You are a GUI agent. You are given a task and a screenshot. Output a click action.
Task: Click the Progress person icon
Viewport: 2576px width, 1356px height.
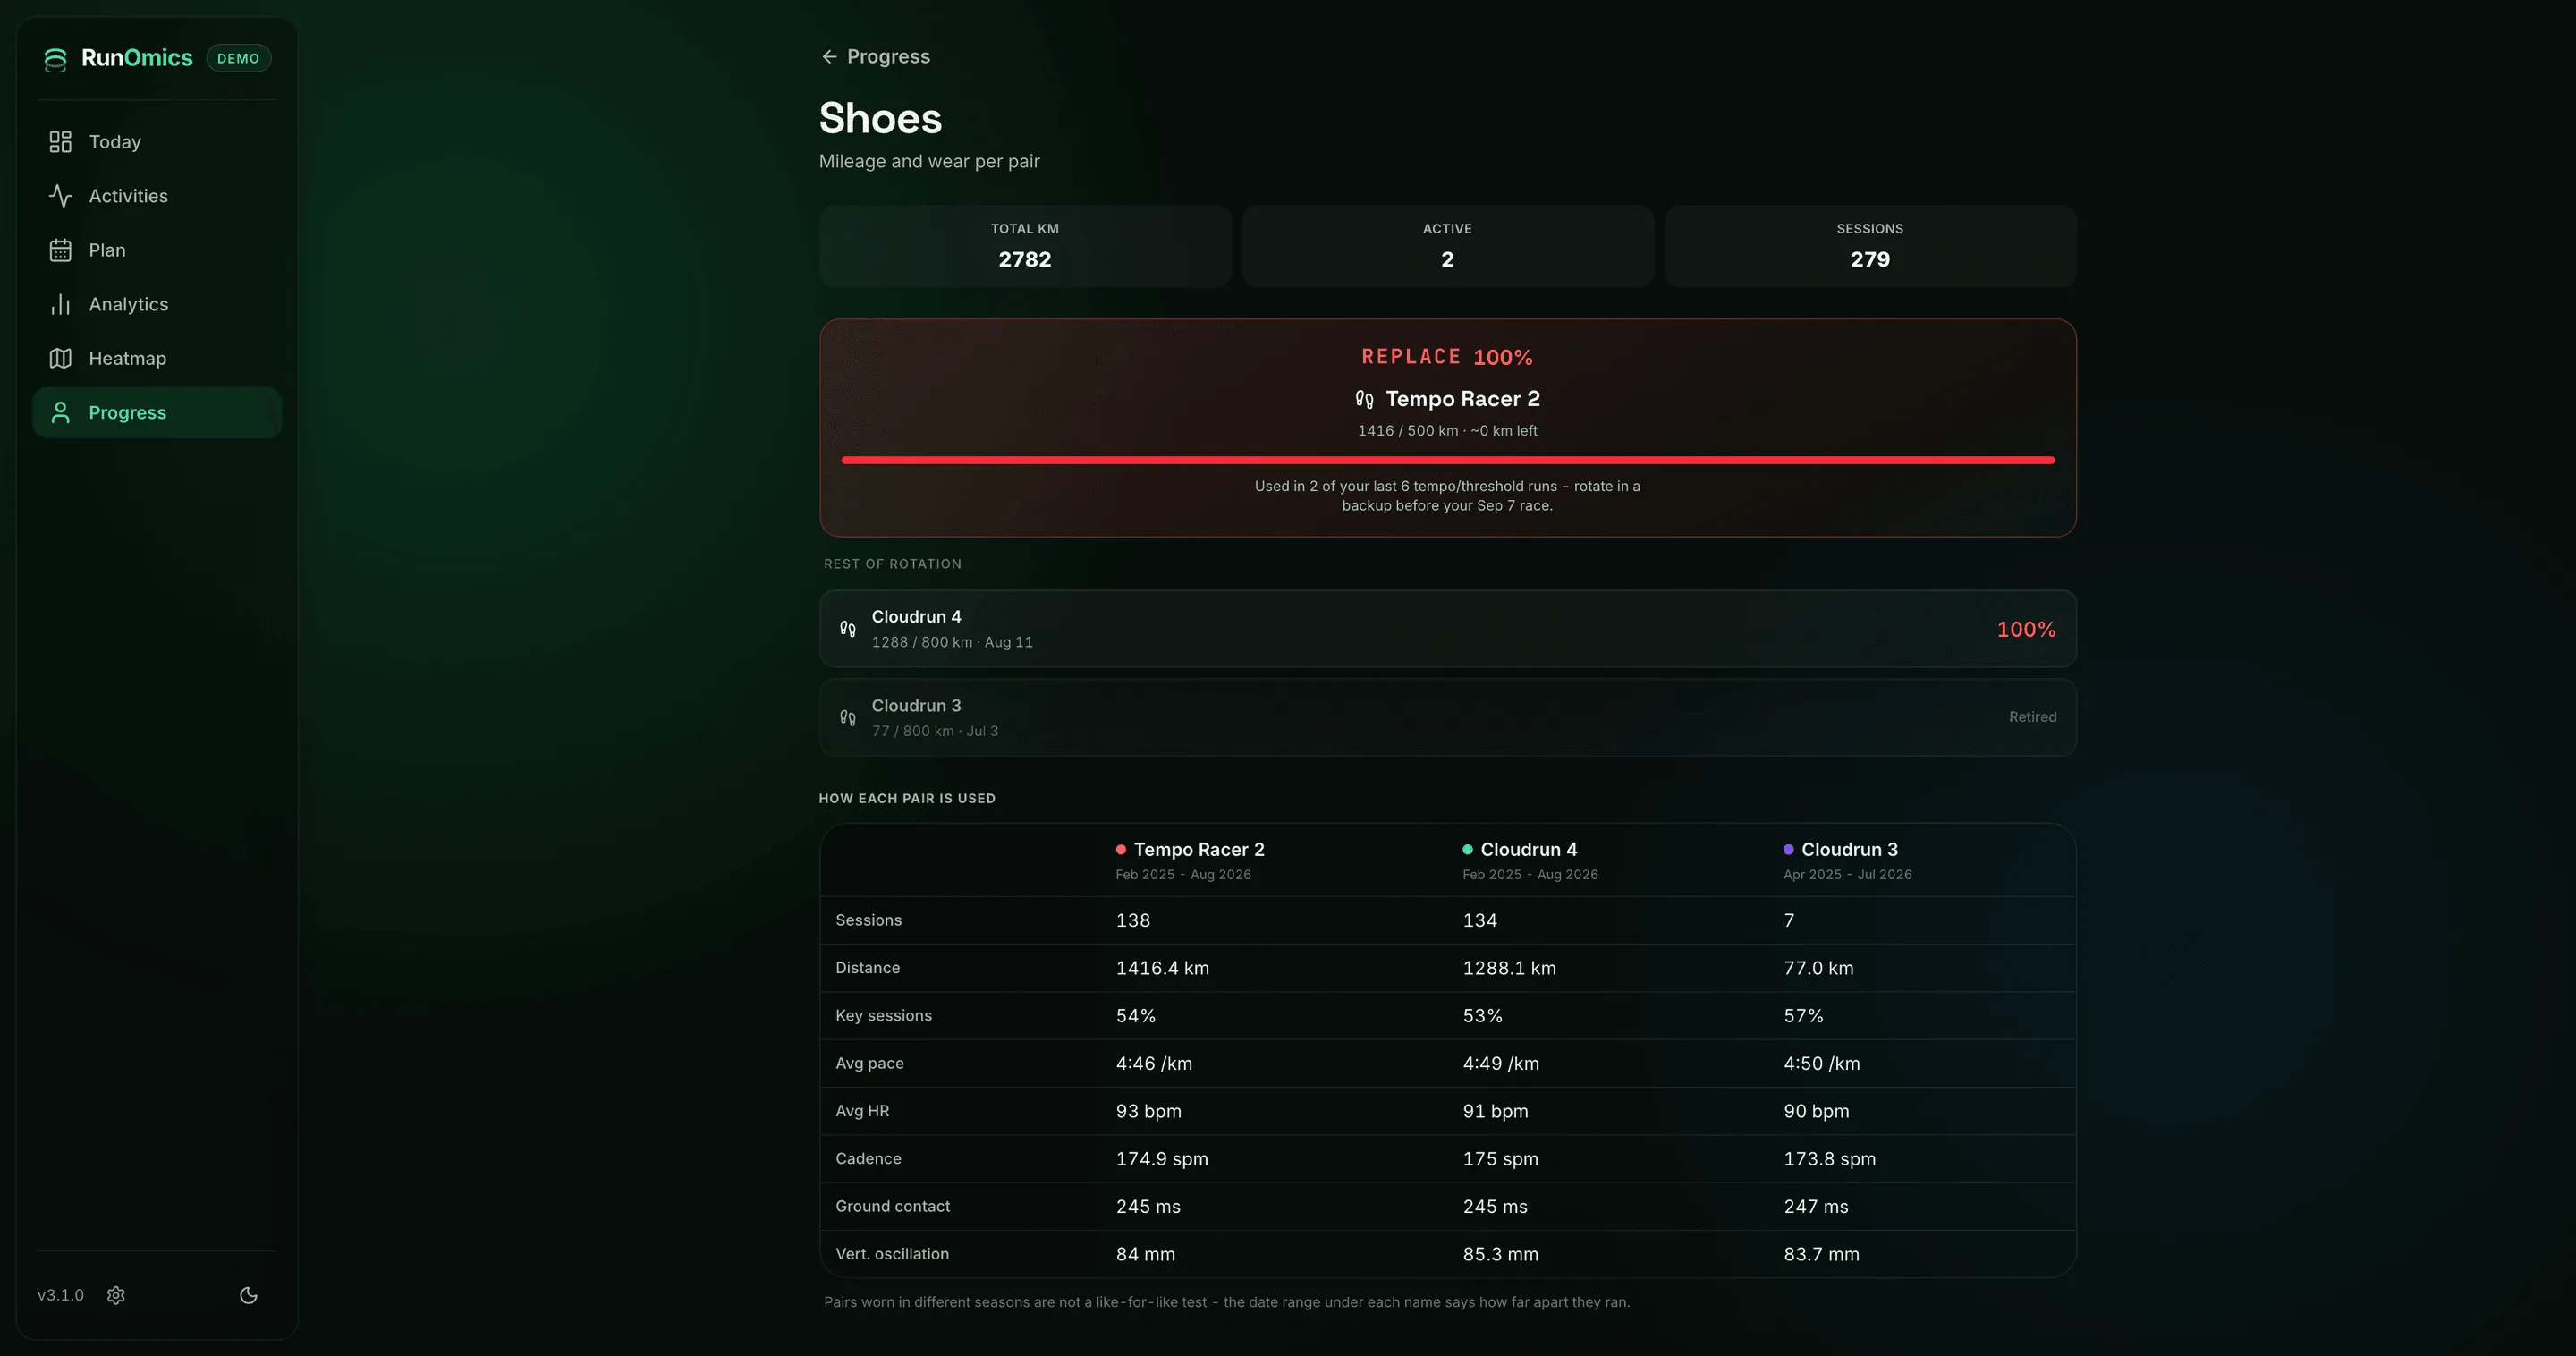60,412
